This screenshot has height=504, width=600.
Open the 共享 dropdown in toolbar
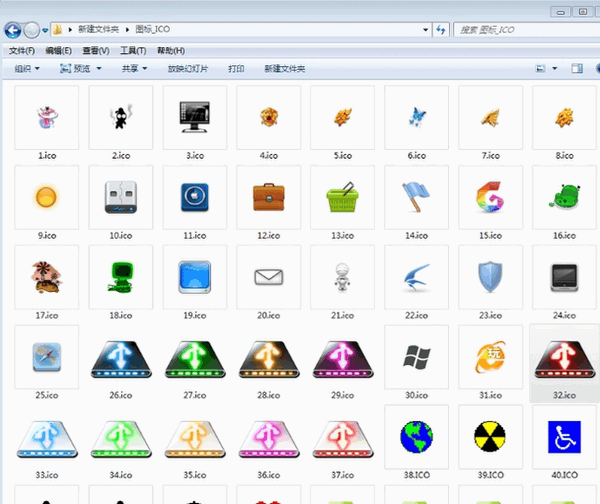(x=134, y=69)
